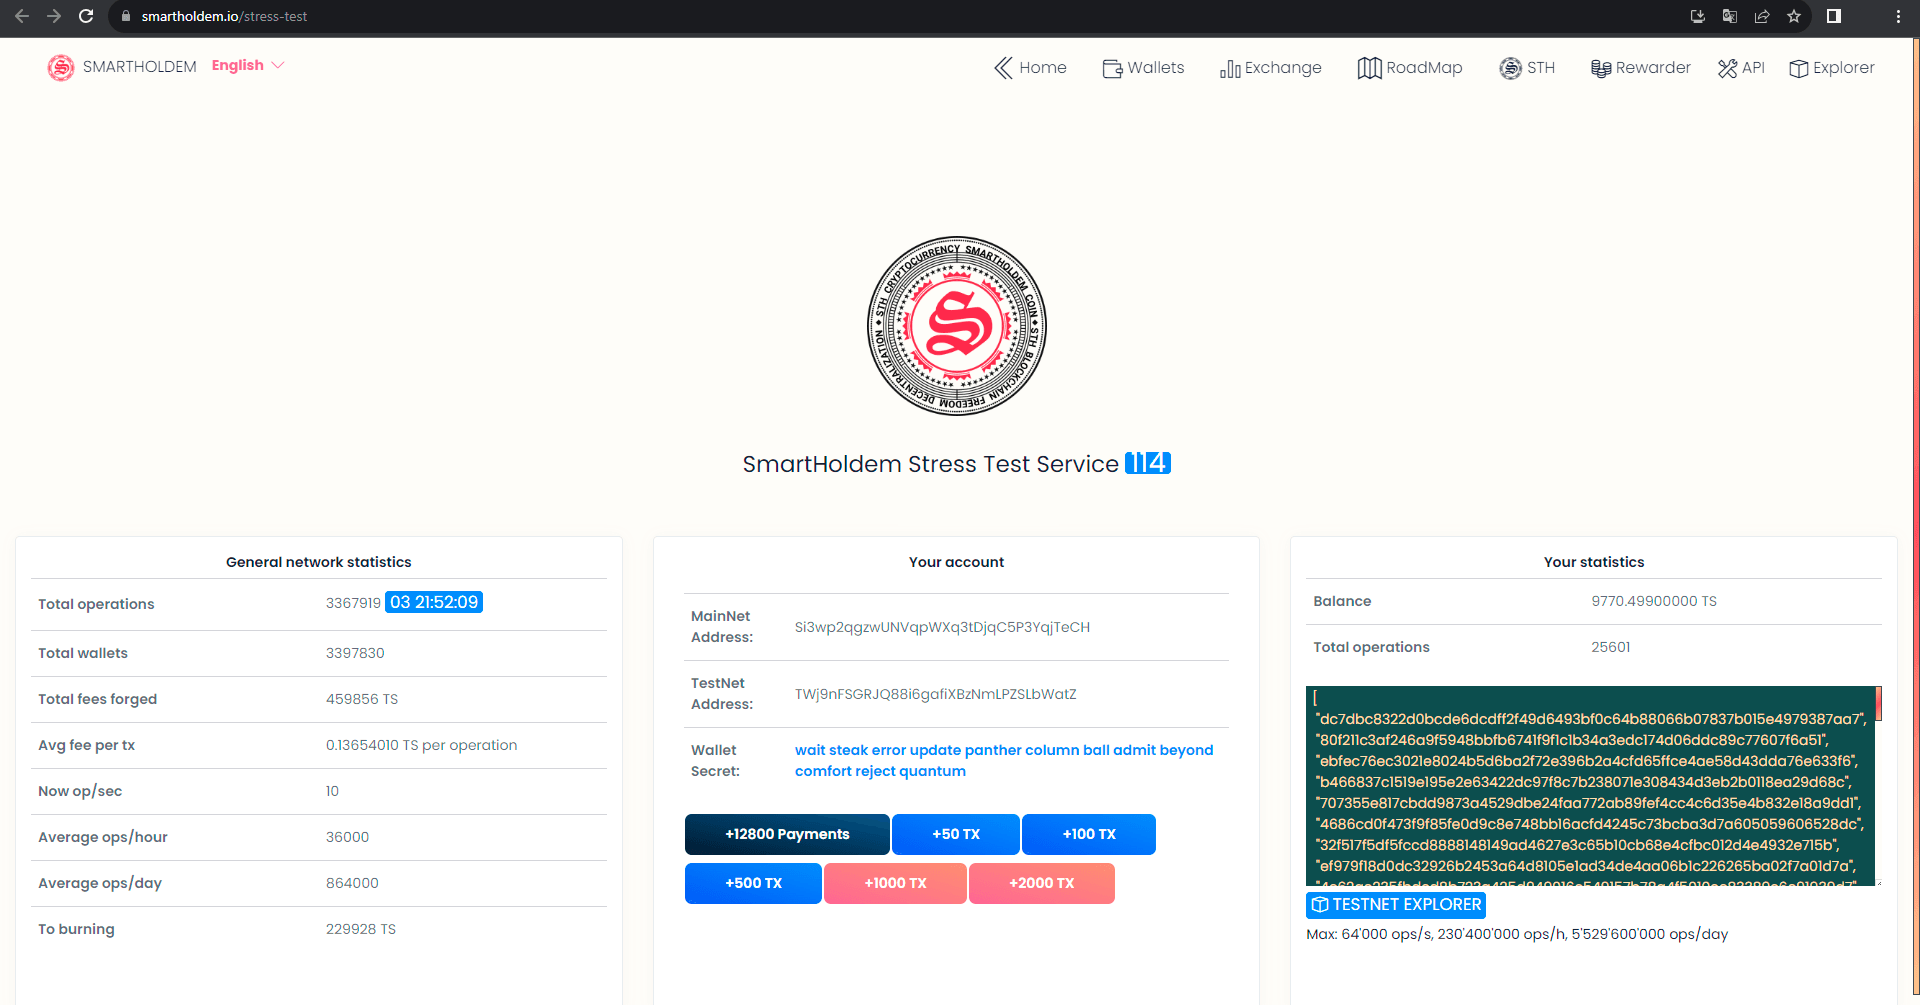Expand the English language dropdown
The image size is (1920, 1005).
[x=248, y=65]
